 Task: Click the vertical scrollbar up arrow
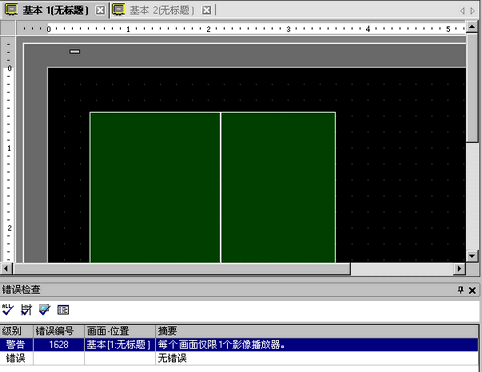(472, 27)
